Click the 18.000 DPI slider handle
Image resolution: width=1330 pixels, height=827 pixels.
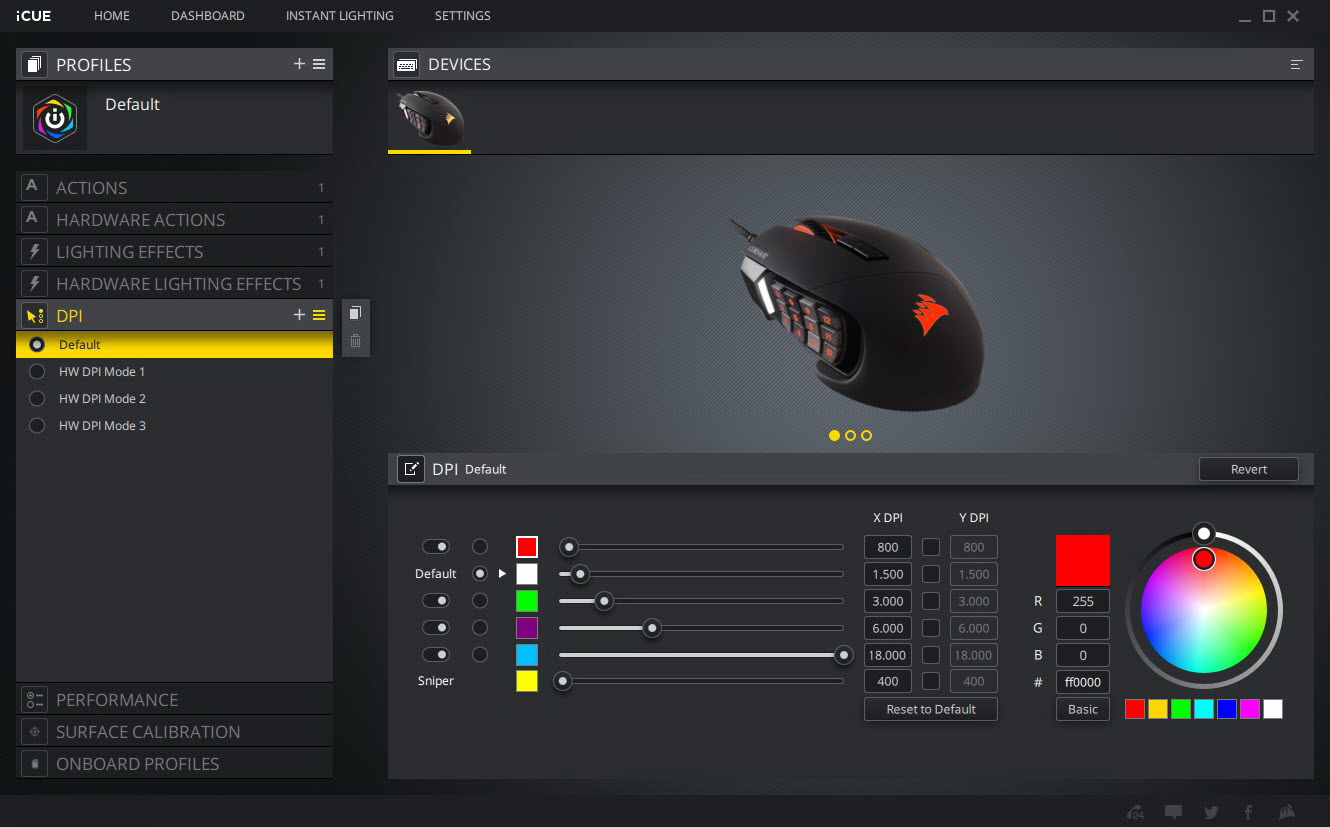[844, 655]
